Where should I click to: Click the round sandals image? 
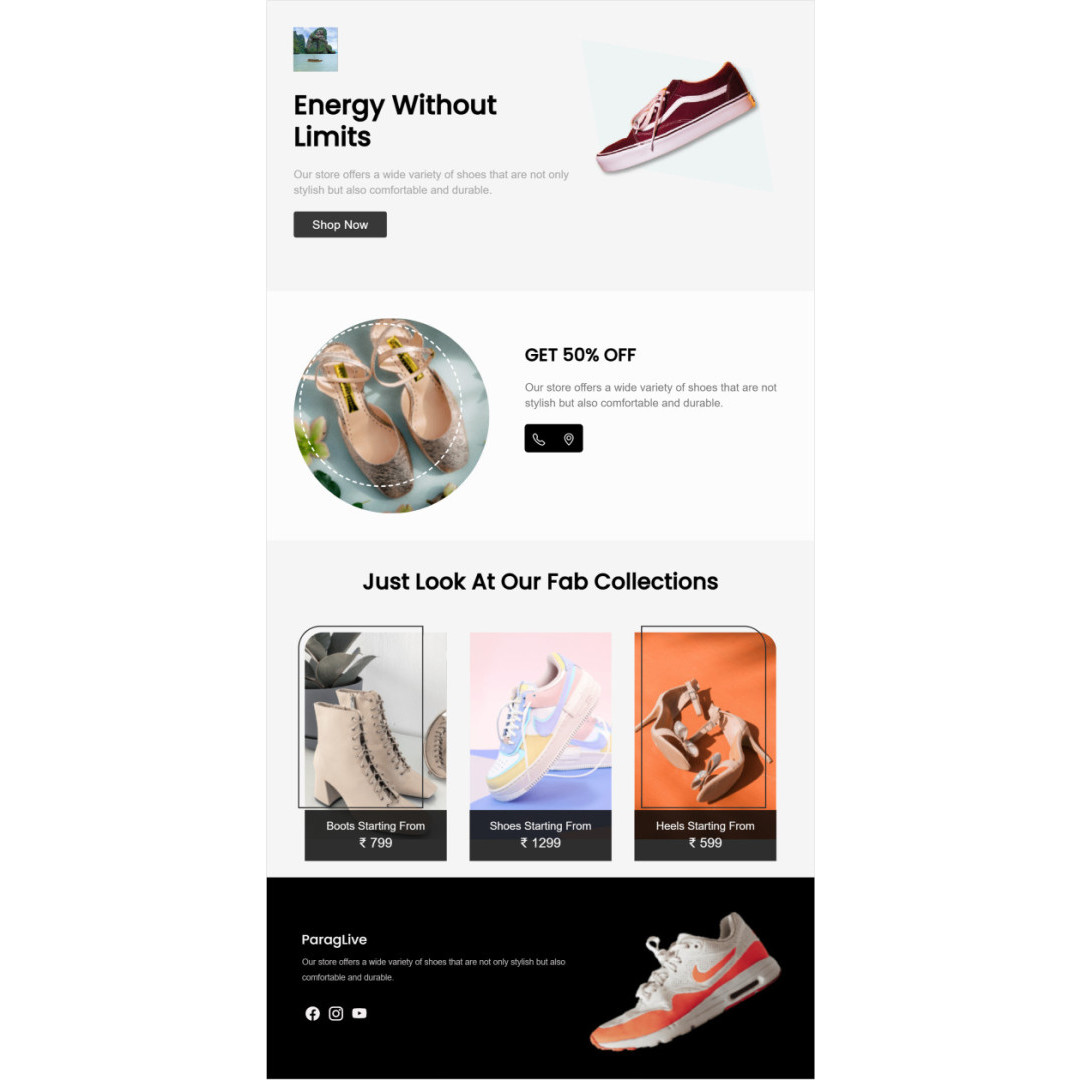coord(391,415)
